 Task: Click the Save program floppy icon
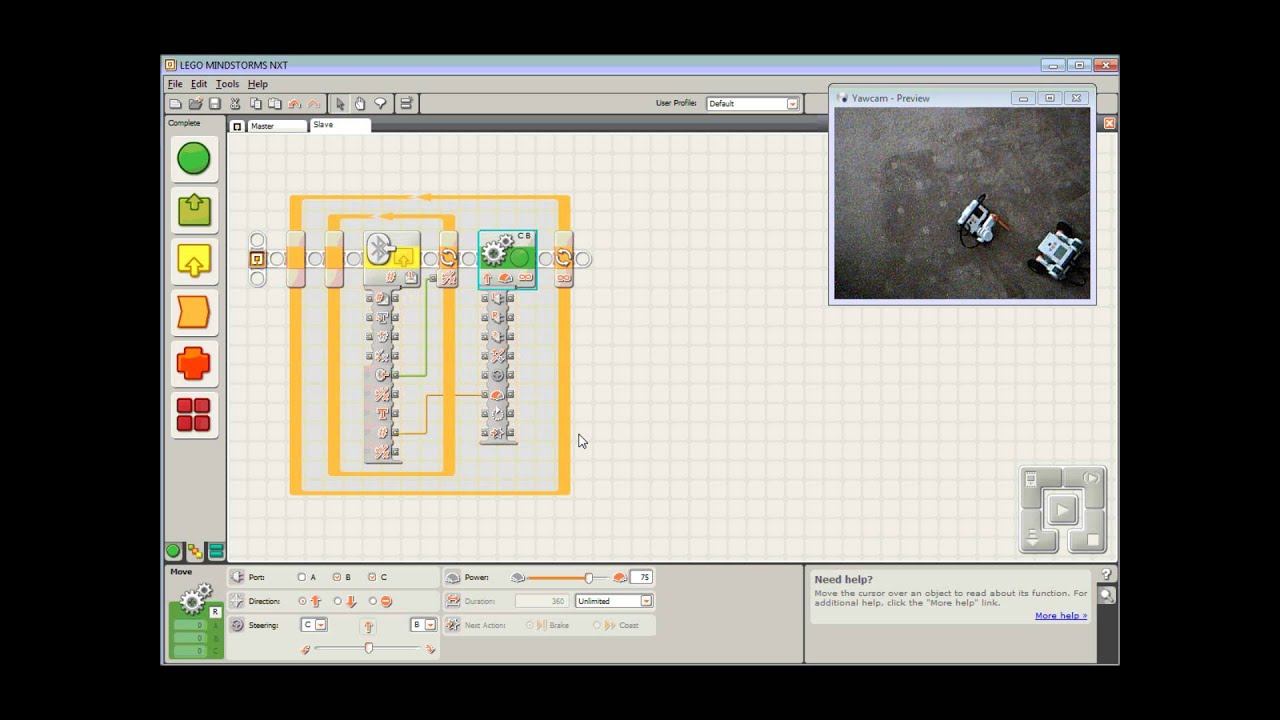[215, 104]
